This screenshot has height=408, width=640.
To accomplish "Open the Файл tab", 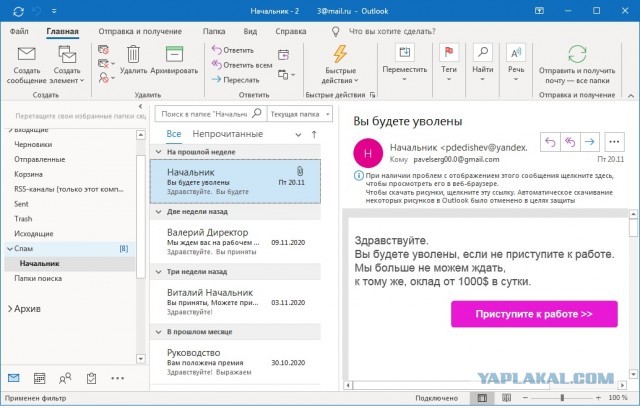I will (19, 31).
